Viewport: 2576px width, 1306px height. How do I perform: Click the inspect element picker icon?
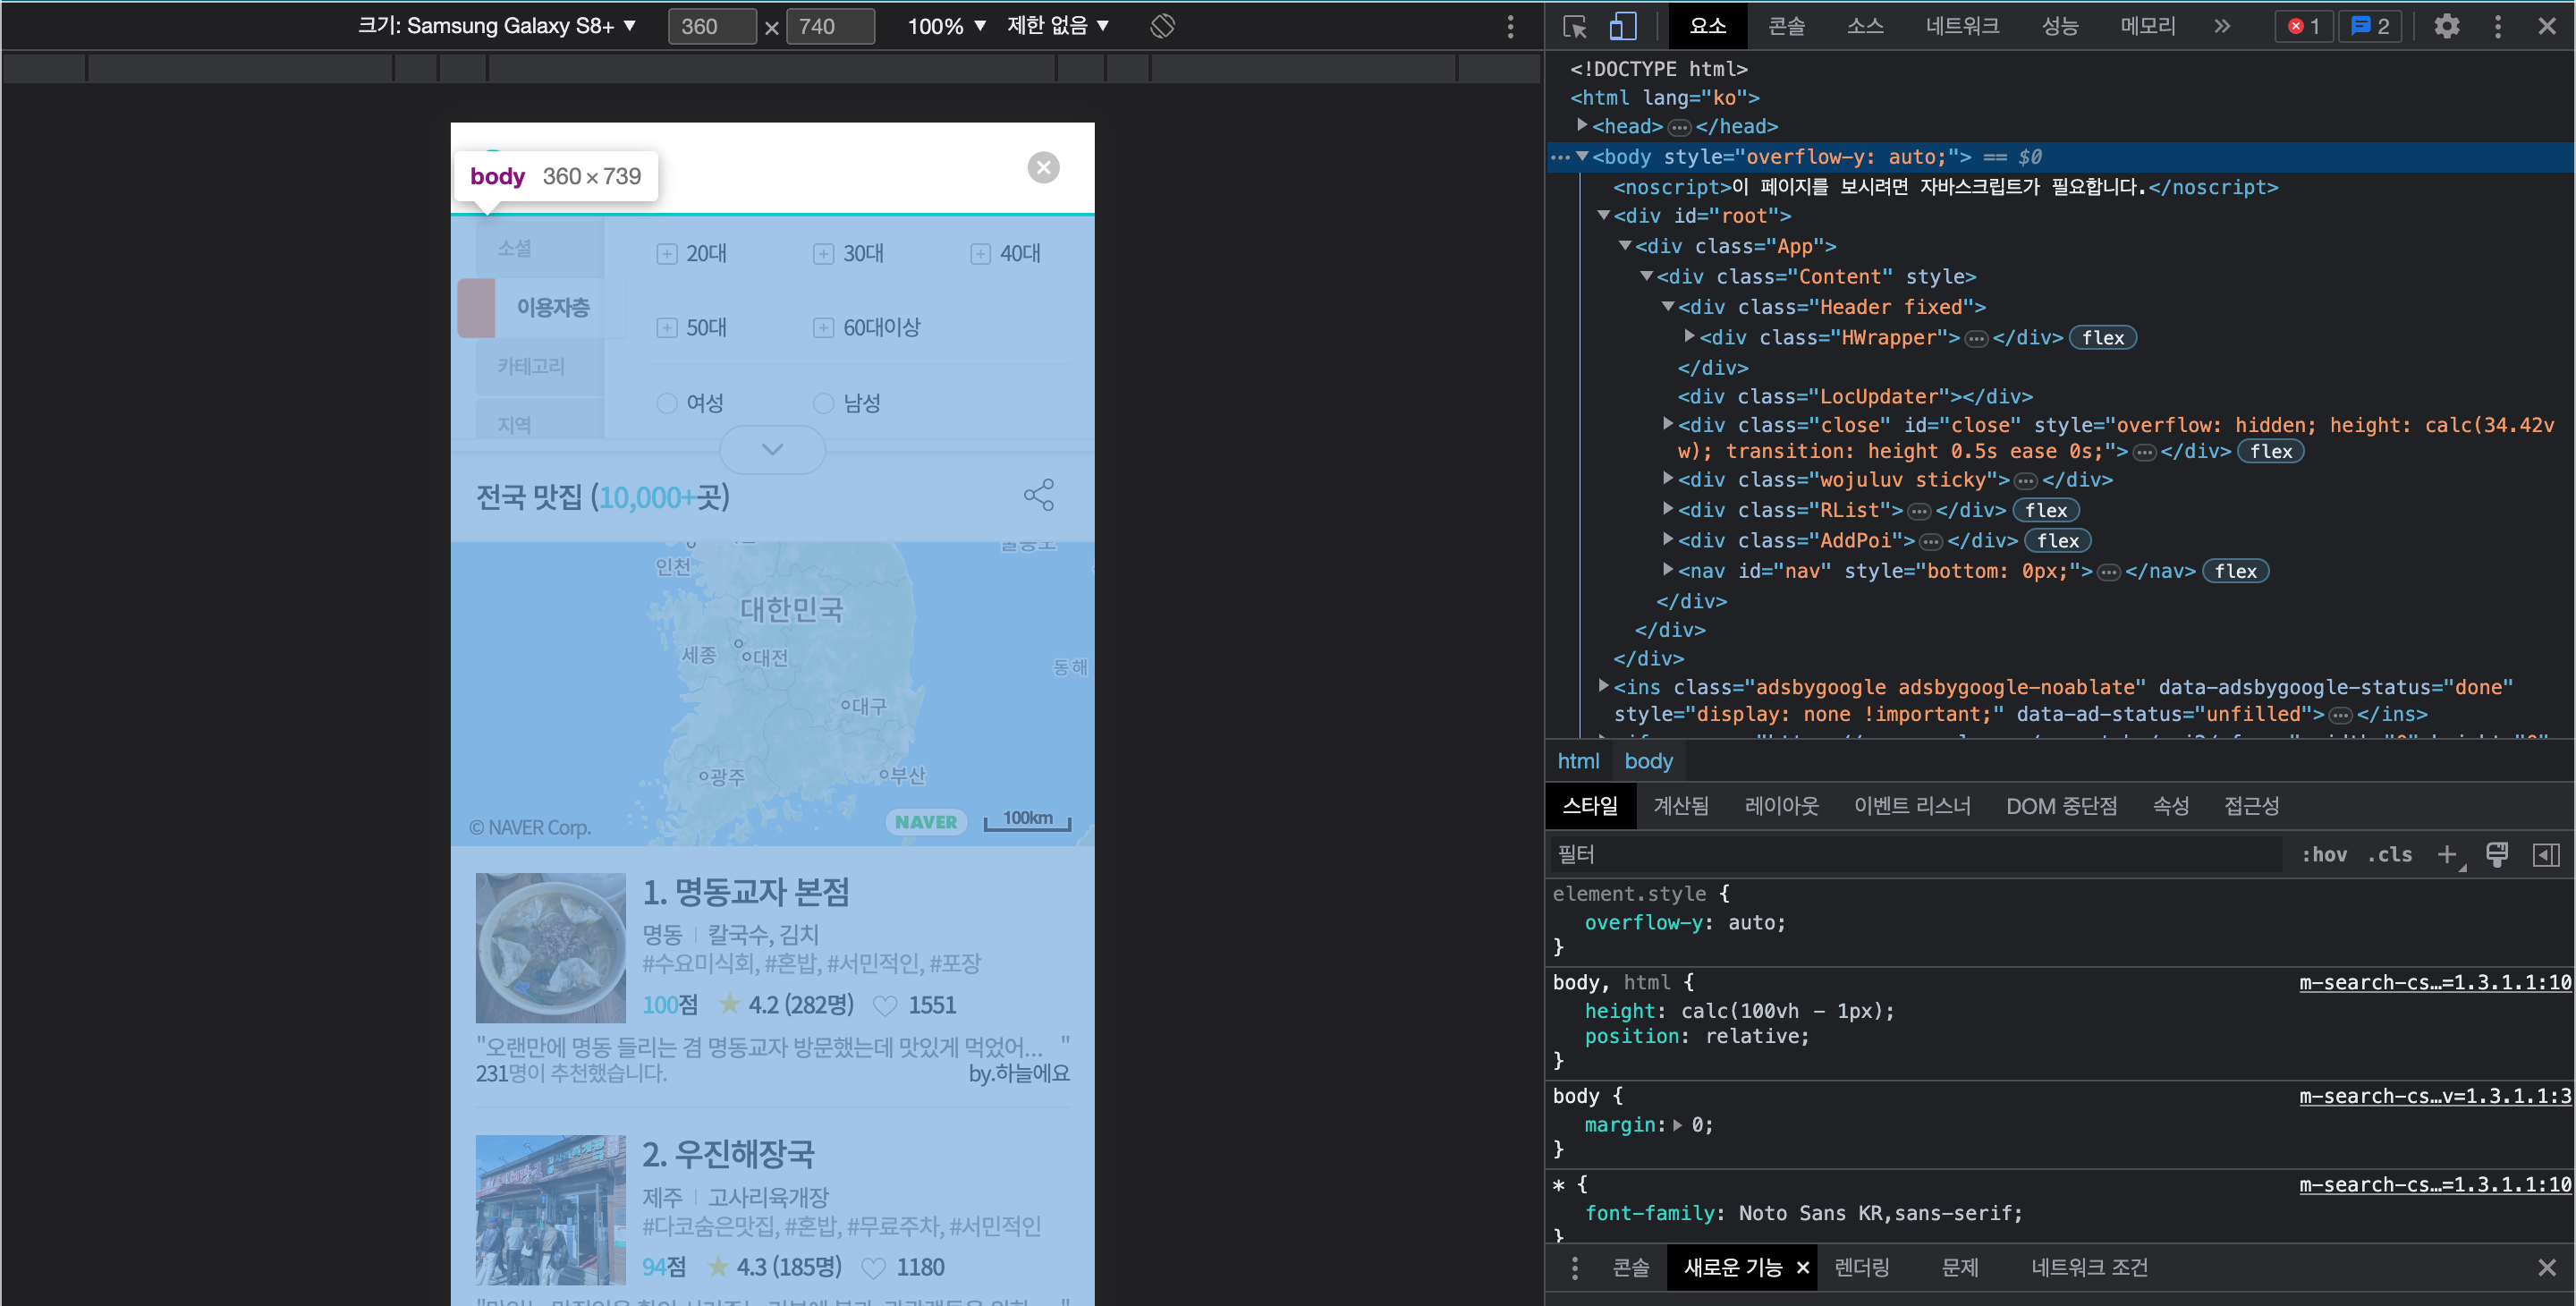(1574, 27)
